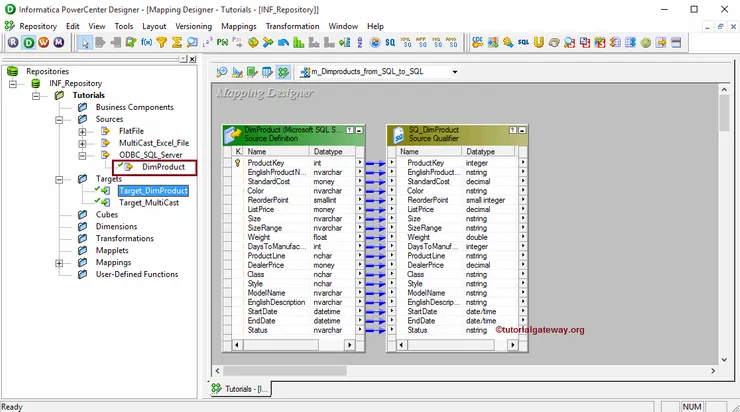Click the yellow arrow icon near toolbar end

tap(661, 42)
